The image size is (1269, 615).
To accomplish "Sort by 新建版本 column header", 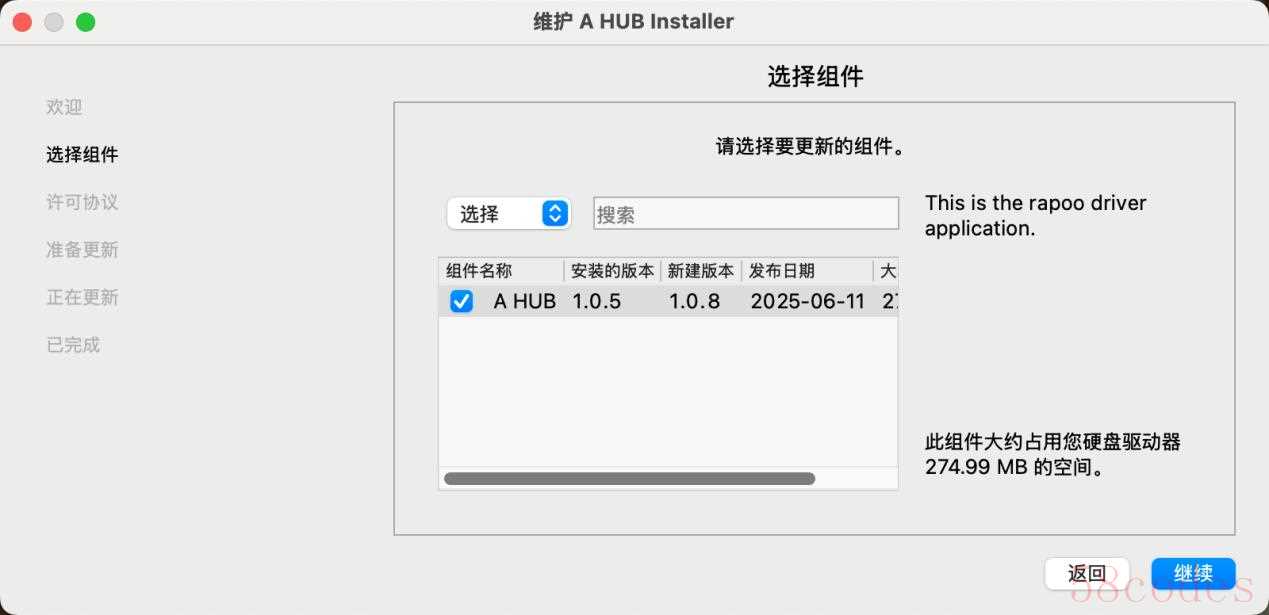I will point(701,271).
